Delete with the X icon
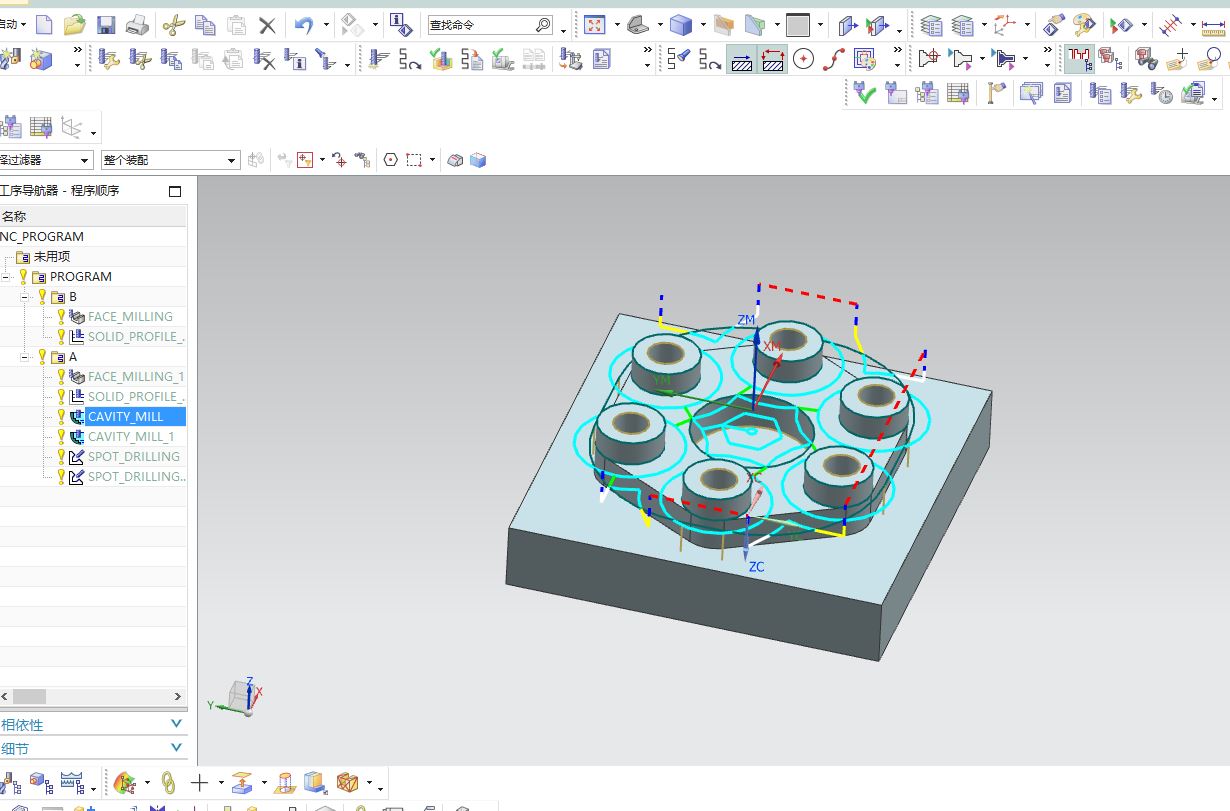Image resolution: width=1230 pixels, height=811 pixels. [x=267, y=24]
